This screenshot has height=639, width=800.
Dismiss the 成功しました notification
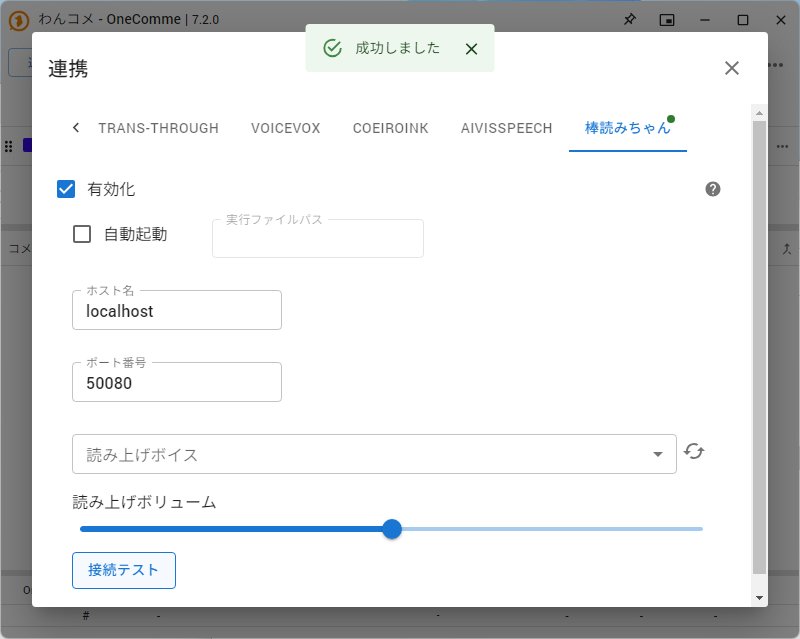point(471,49)
